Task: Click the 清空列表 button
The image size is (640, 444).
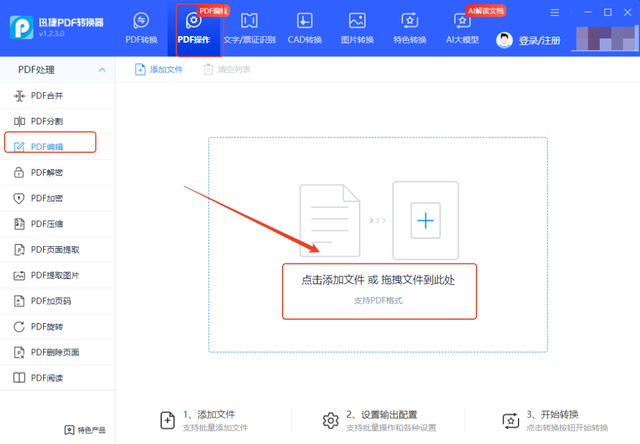Action: coord(227,69)
